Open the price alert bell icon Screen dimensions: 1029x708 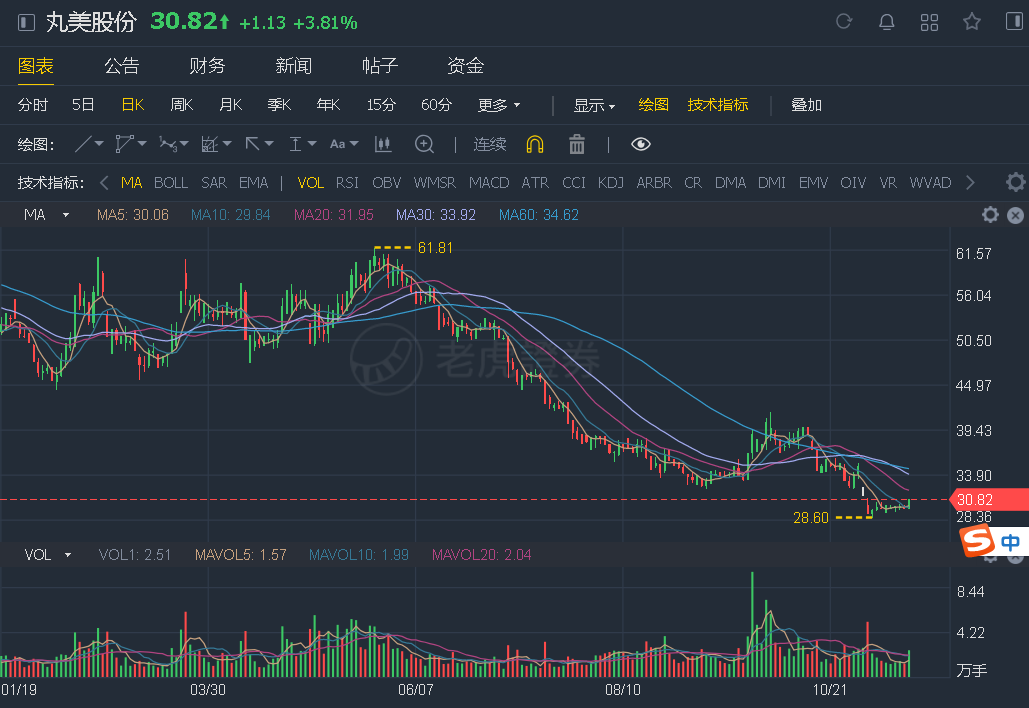(887, 22)
